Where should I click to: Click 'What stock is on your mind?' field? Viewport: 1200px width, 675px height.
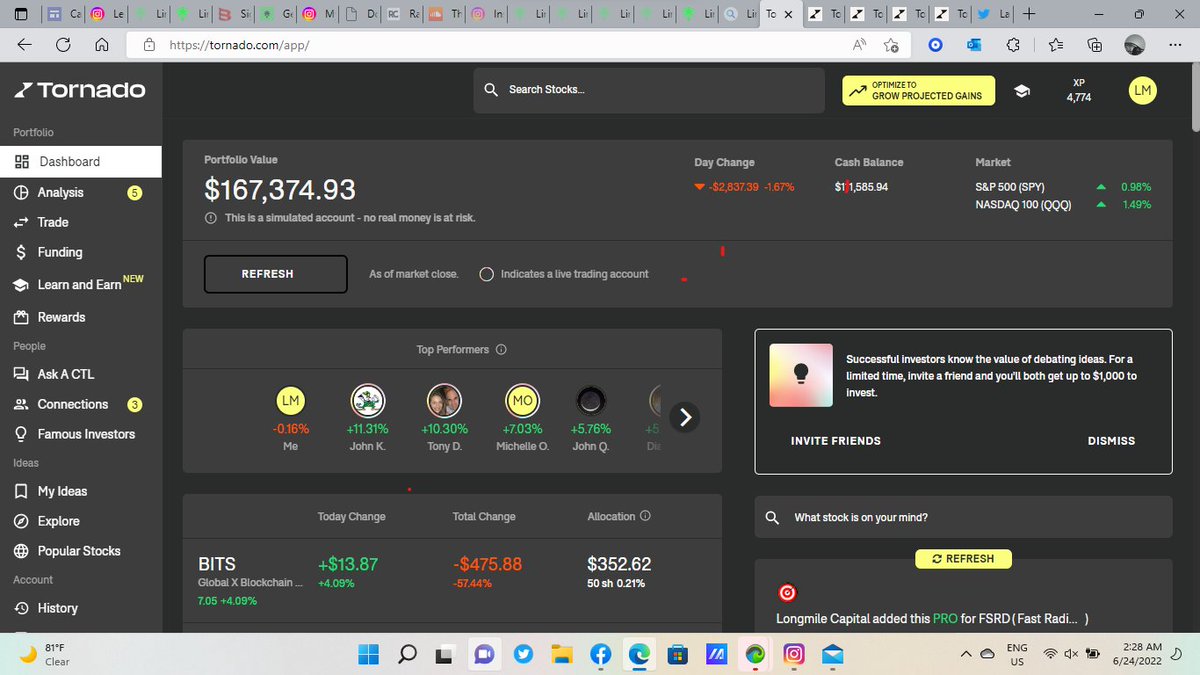pyautogui.click(x=963, y=518)
